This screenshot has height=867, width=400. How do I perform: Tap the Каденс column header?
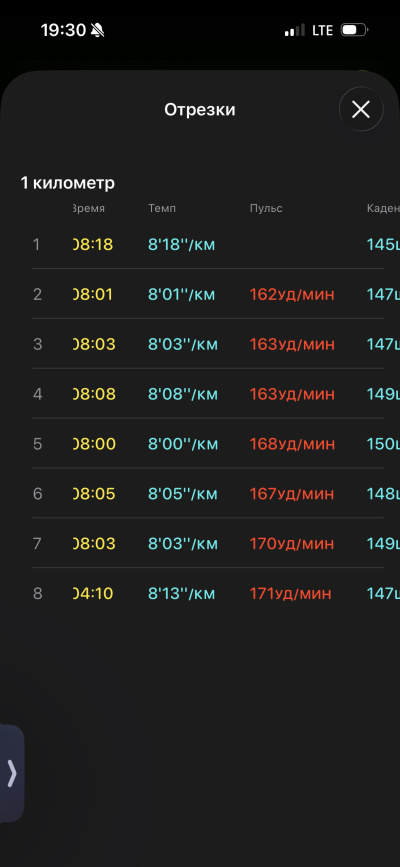(x=383, y=208)
